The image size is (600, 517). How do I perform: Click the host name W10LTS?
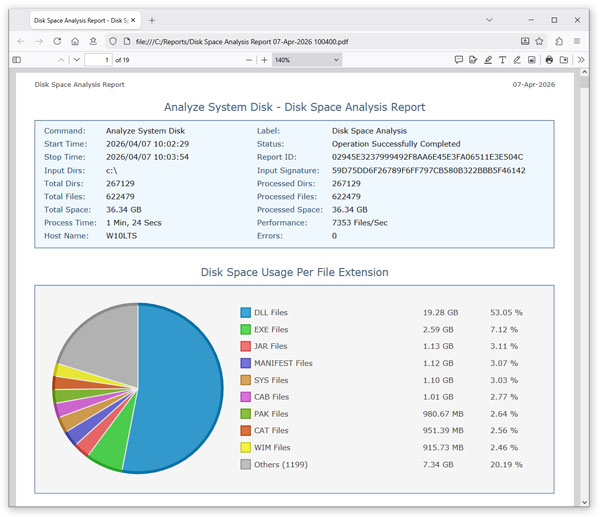click(x=121, y=236)
